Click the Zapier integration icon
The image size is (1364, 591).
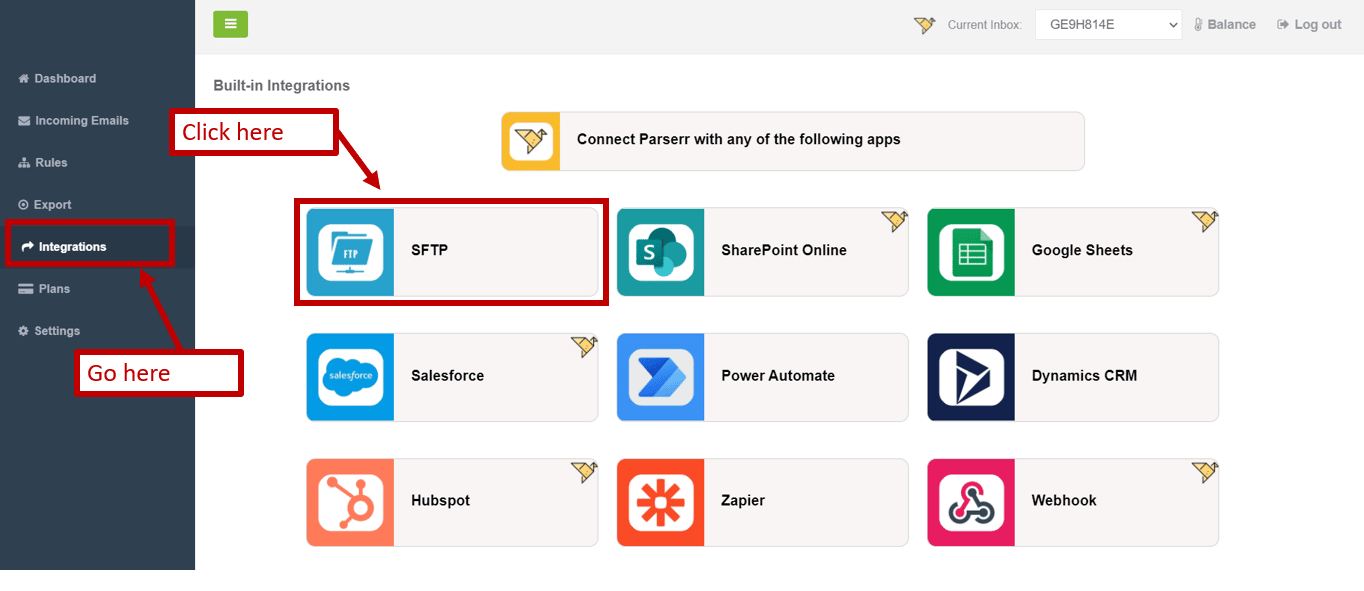pyautogui.click(x=660, y=502)
